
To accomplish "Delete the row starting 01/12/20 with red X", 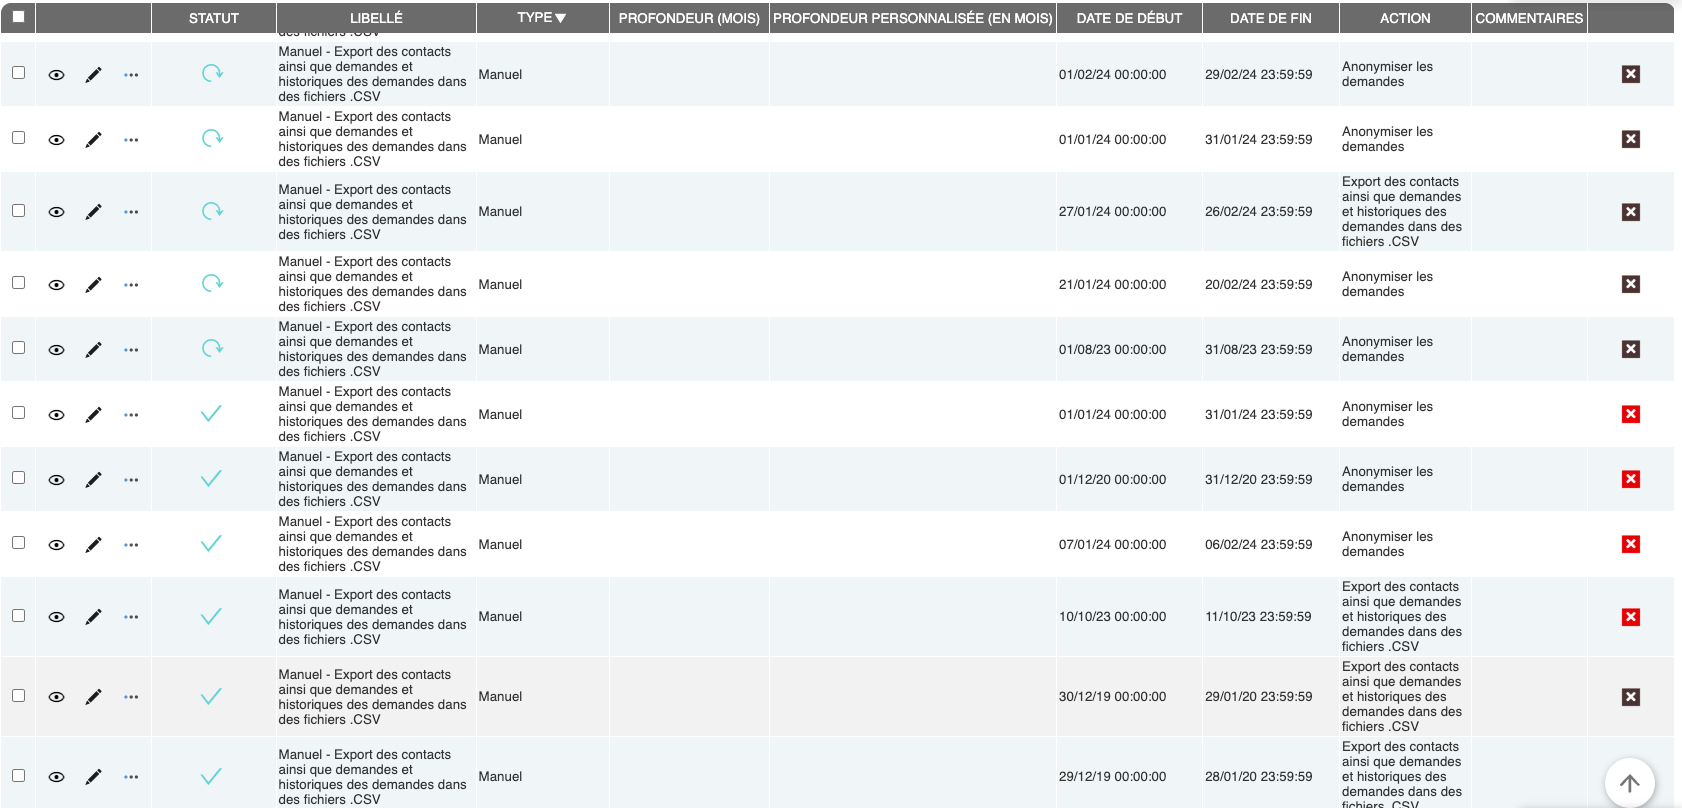I will (1630, 479).
